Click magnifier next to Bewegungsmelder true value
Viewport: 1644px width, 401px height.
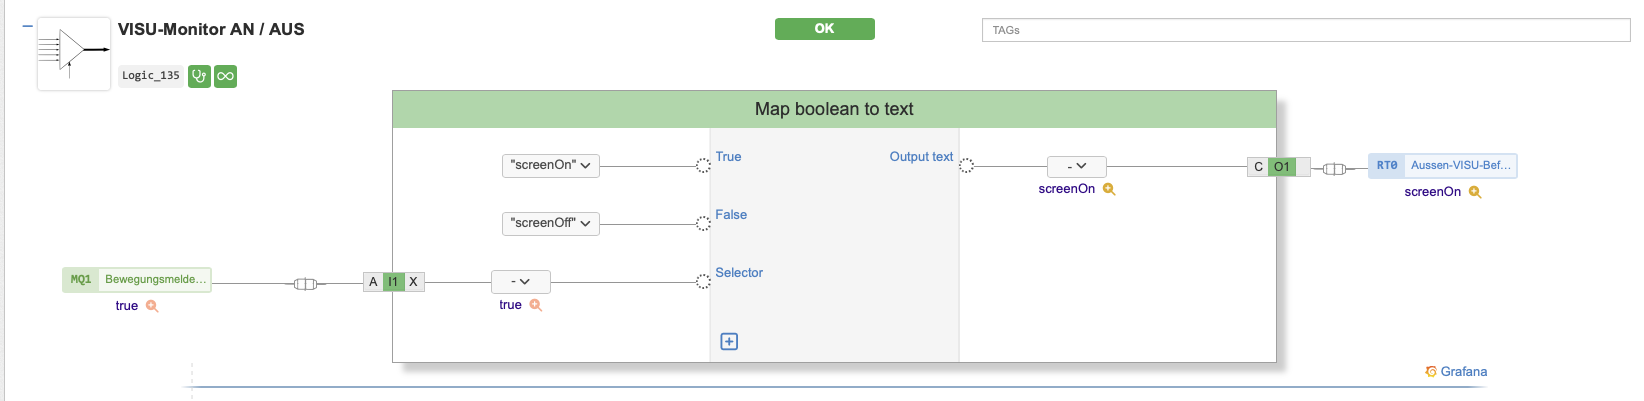[x=152, y=306]
